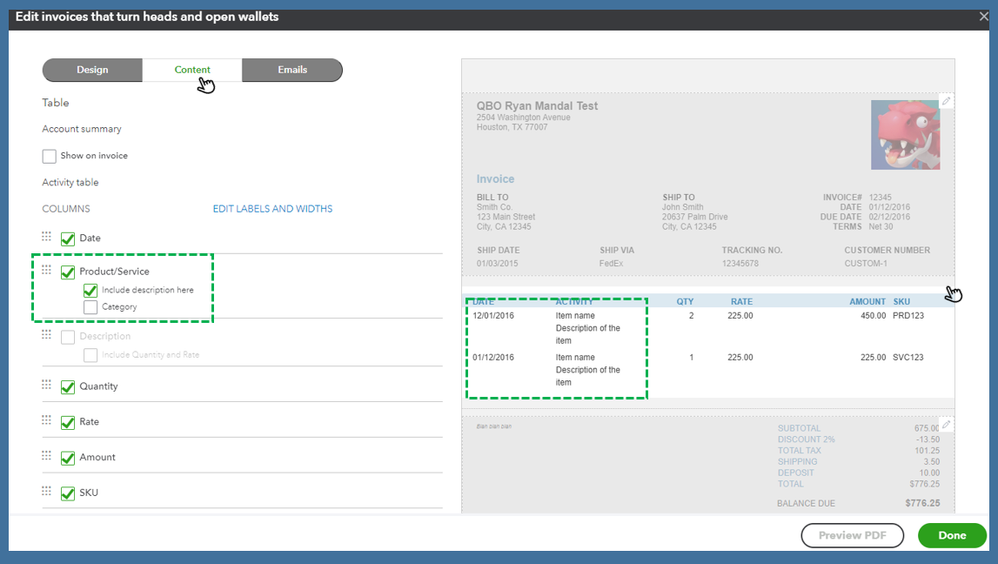This screenshot has width=998, height=564.
Task: Click the drag handle beside Product/Service
Action: 46,270
